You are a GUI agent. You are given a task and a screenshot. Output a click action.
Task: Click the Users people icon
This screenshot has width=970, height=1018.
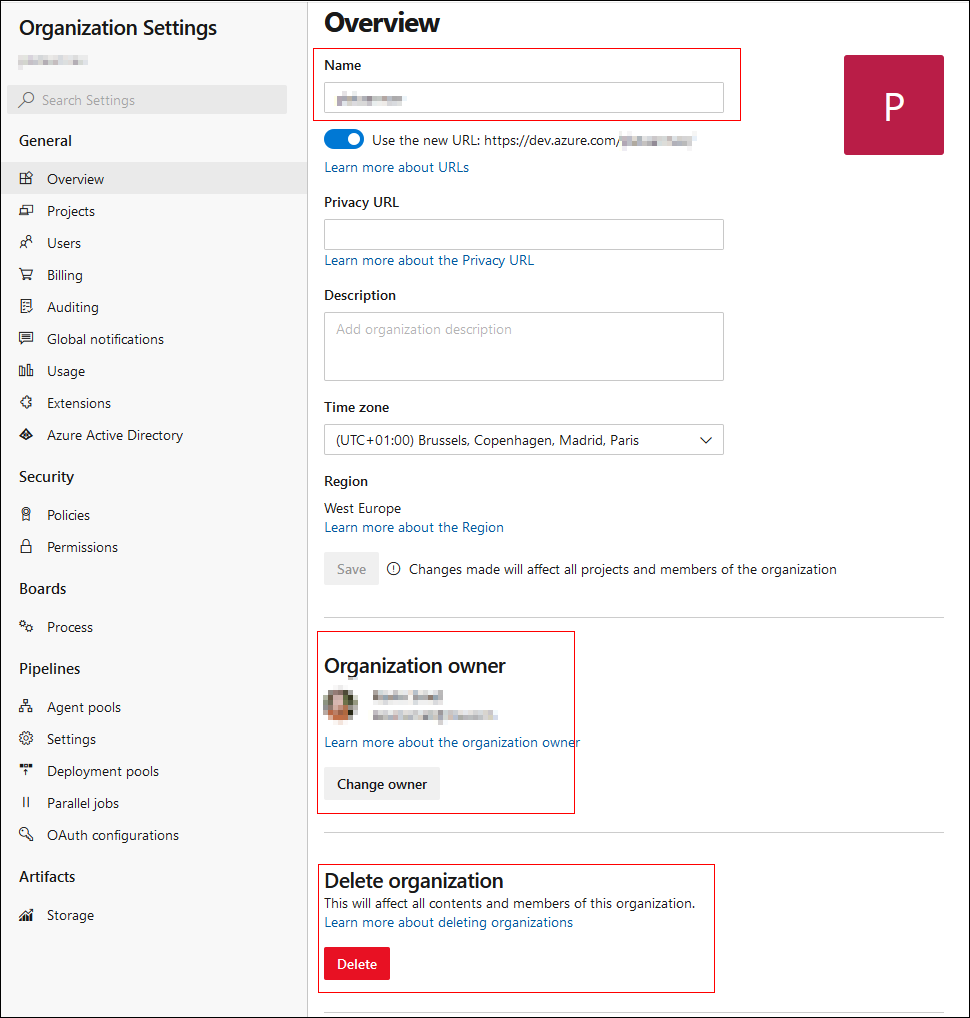click(26, 243)
